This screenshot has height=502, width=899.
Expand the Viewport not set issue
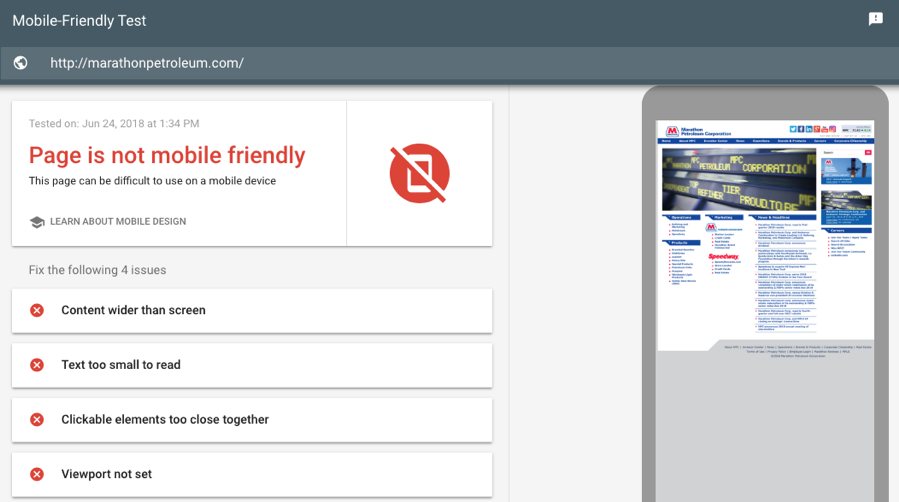coord(252,474)
